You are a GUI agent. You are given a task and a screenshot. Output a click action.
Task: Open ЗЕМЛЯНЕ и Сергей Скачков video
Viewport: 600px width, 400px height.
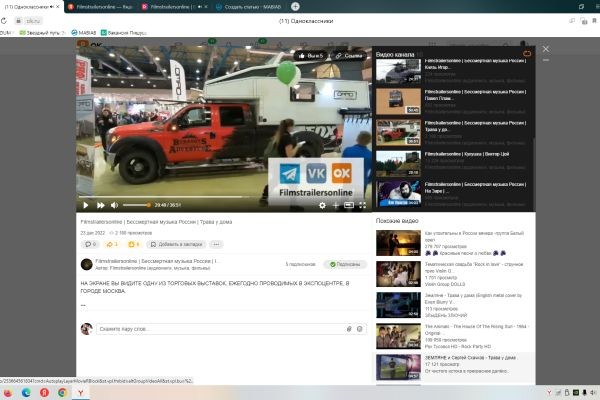pos(398,367)
